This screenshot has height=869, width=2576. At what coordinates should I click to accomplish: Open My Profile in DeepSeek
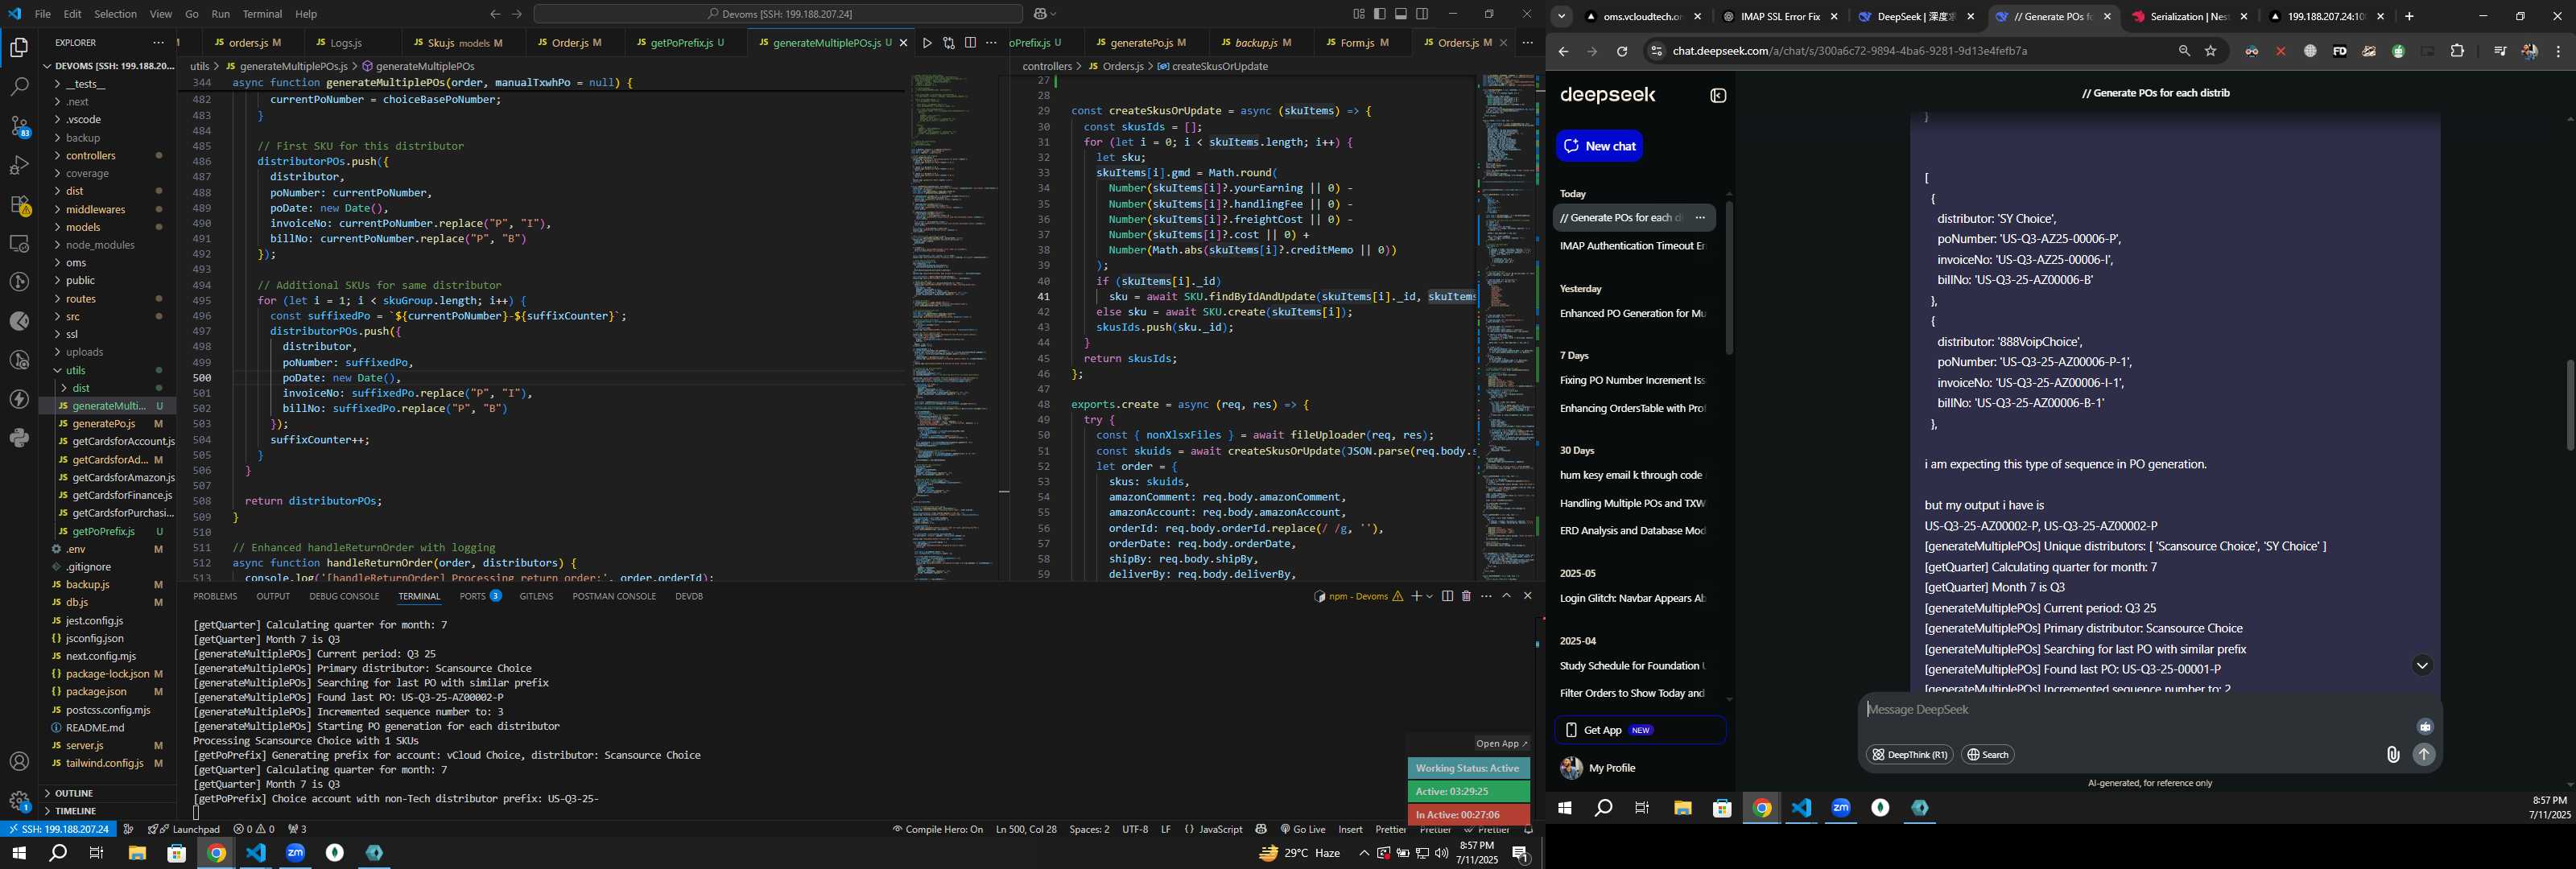(1611, 768)
